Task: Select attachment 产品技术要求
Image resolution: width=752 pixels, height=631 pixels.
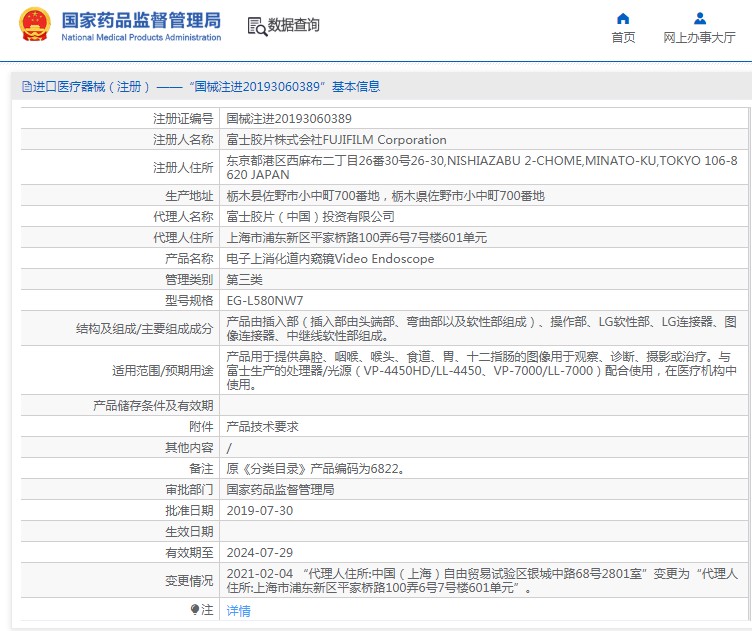Action: [x=262, y=427]
